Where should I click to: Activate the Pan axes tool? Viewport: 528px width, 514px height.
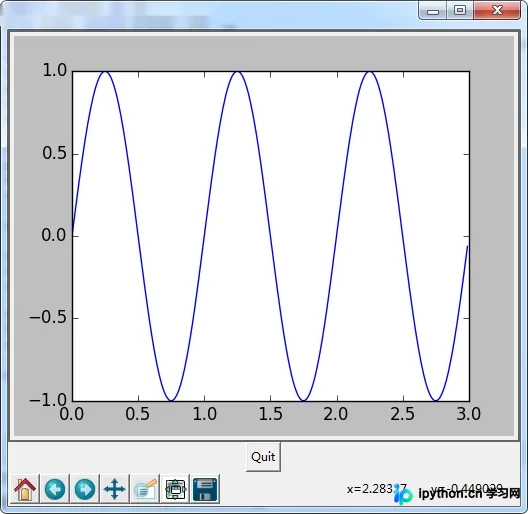click(115, 489)
